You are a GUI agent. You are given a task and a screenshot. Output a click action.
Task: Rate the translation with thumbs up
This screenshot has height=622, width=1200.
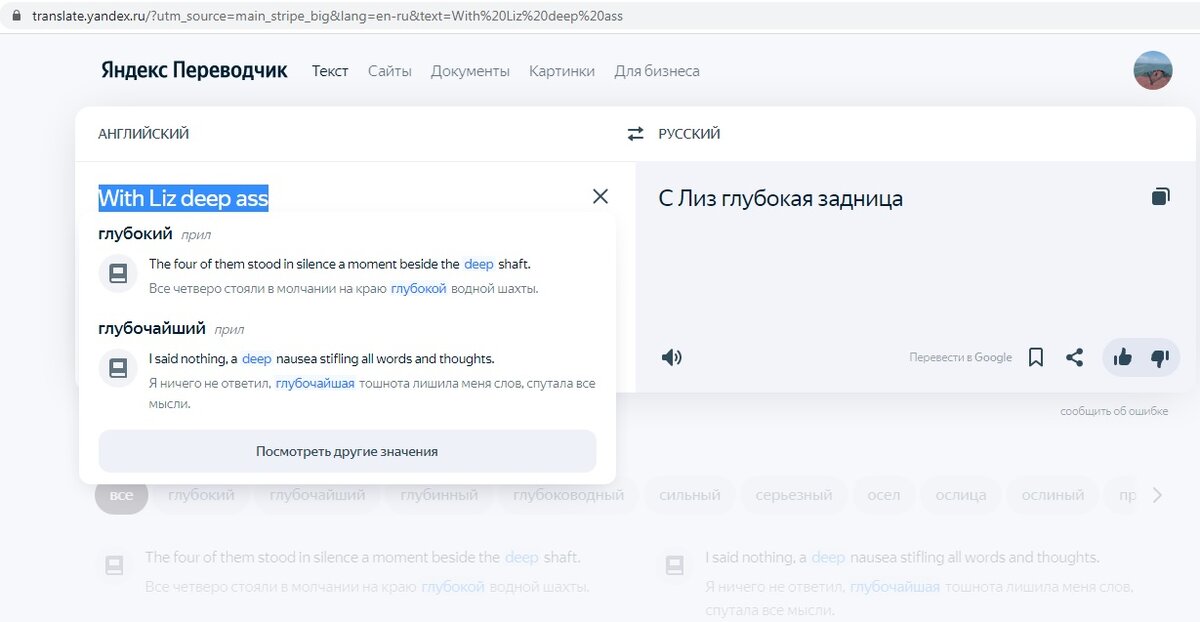click(x=1121, y=357)
